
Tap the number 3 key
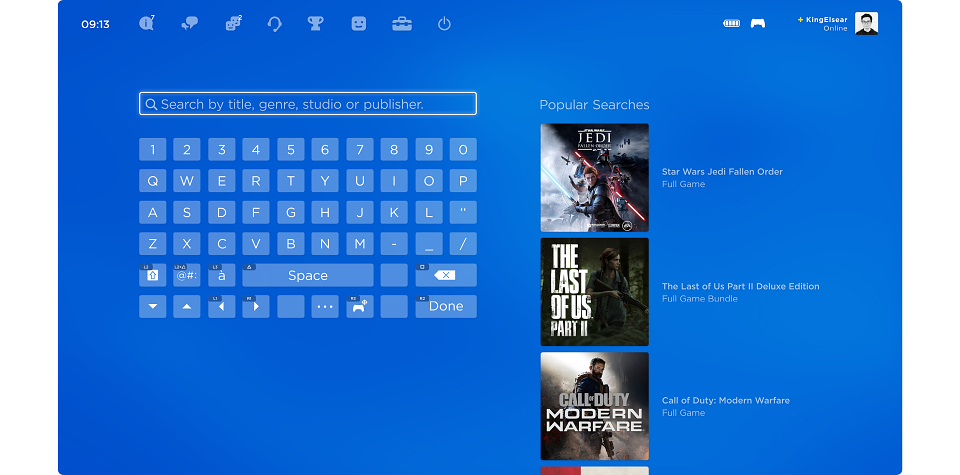click(x=222, y=149)
